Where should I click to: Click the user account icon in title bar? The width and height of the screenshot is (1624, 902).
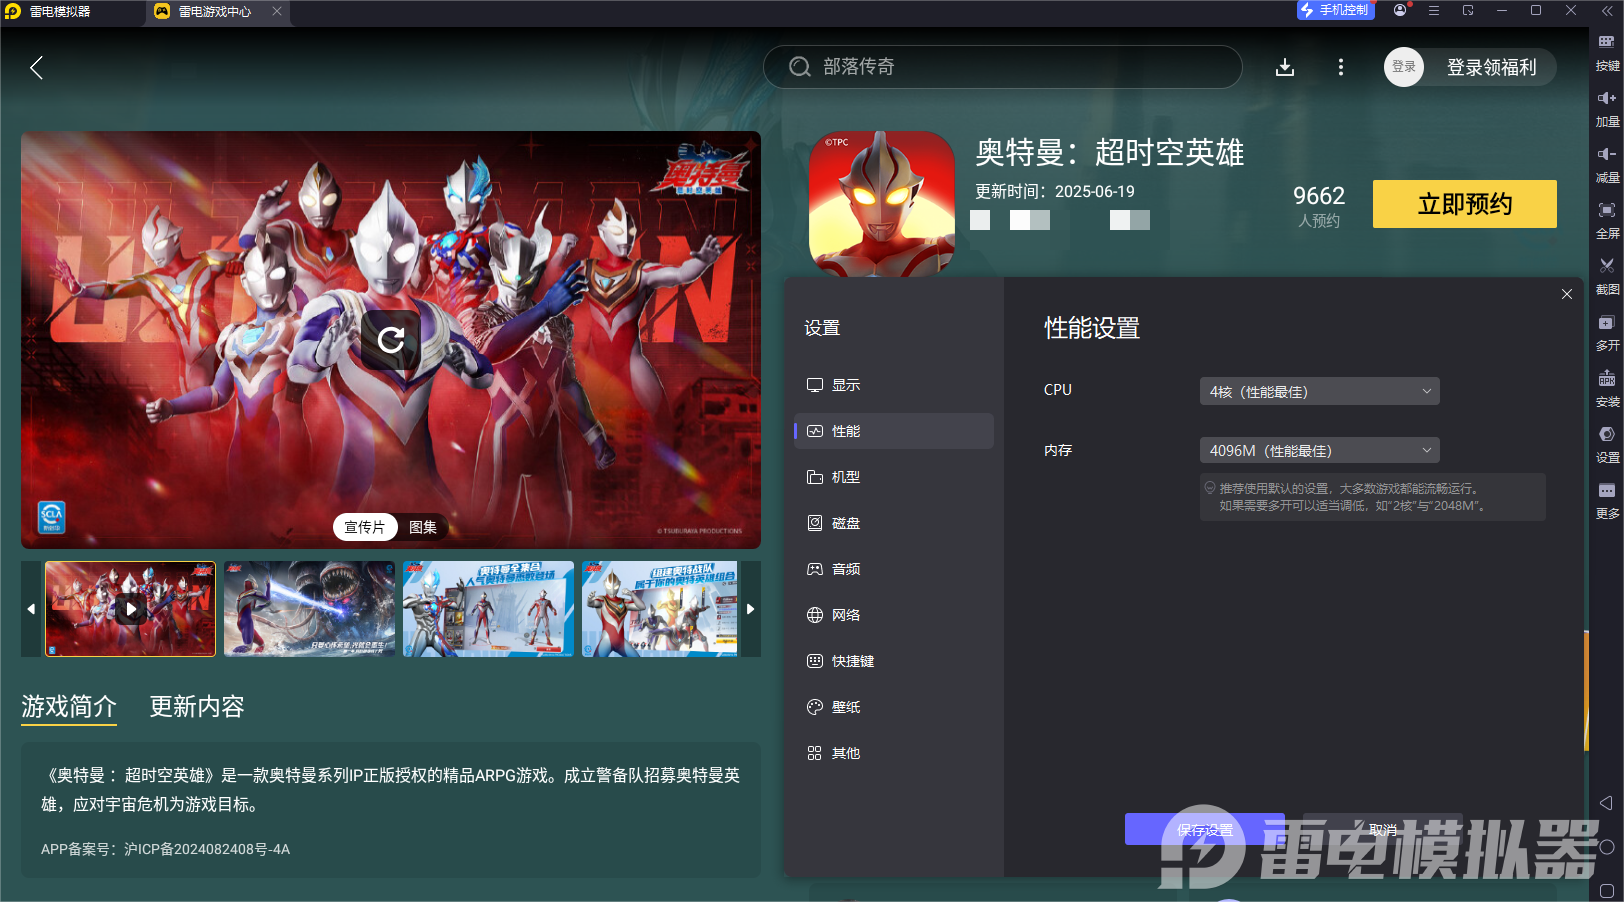click(1400, 10)
